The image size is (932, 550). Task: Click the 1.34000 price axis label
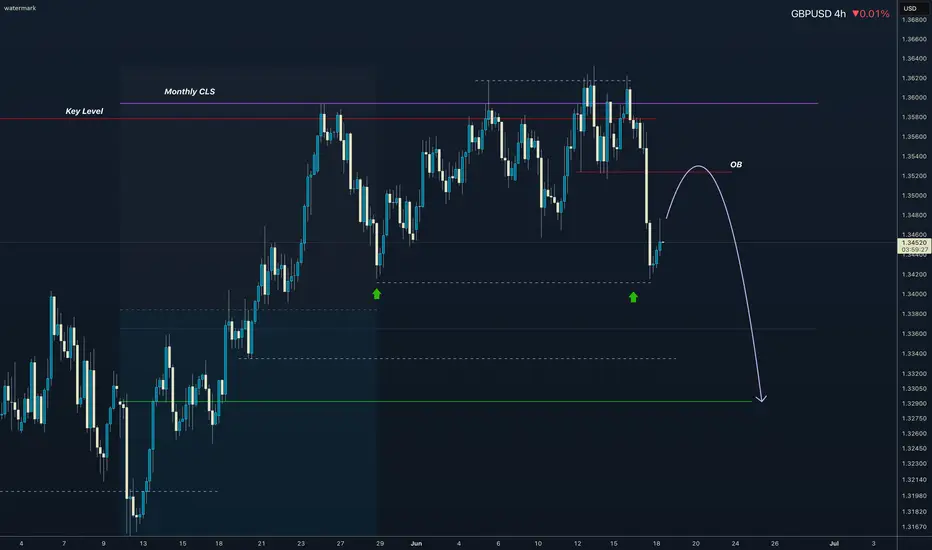coord(914,294)
